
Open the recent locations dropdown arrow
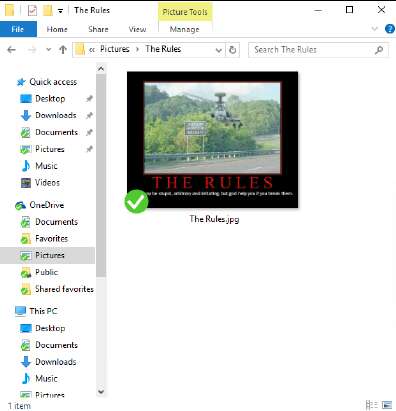(48, 50)
